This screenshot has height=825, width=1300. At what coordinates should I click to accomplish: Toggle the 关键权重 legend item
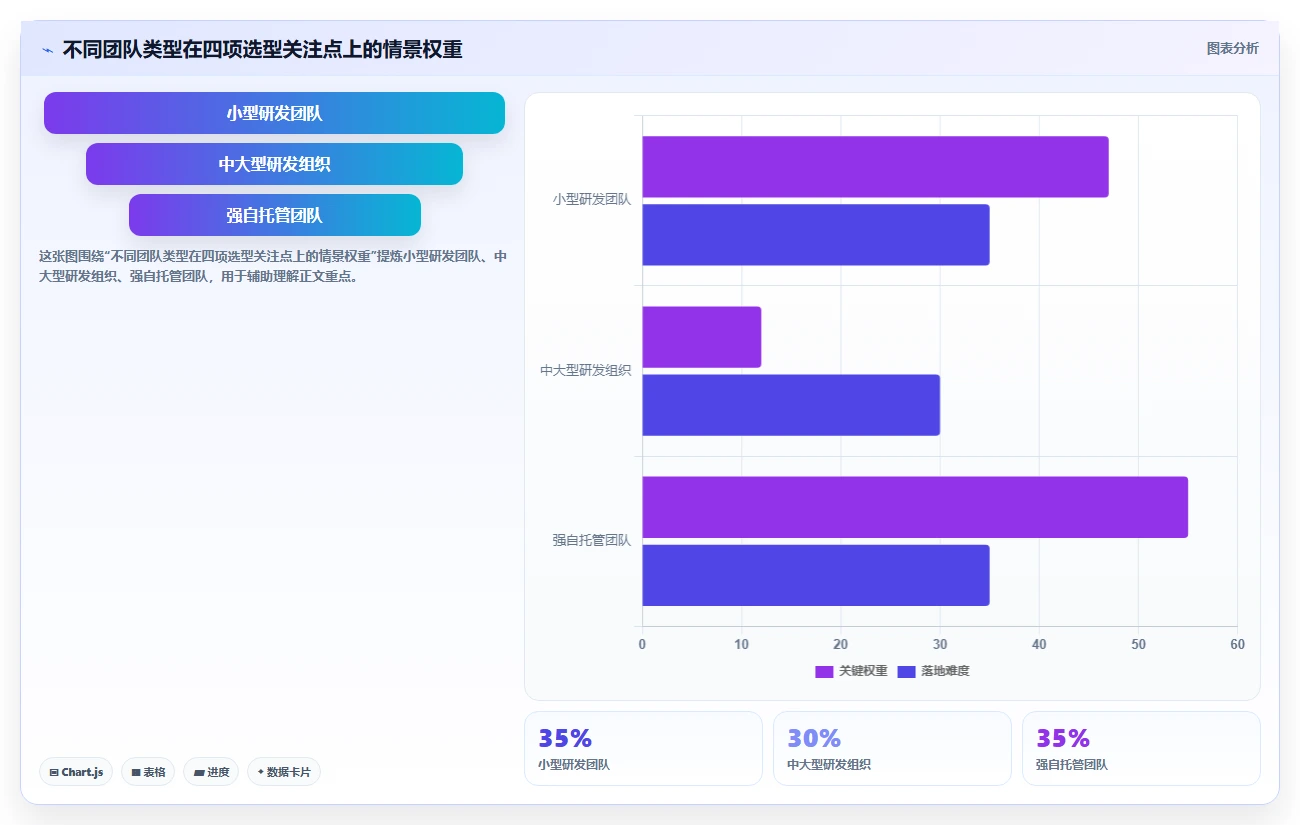point(851,671)
